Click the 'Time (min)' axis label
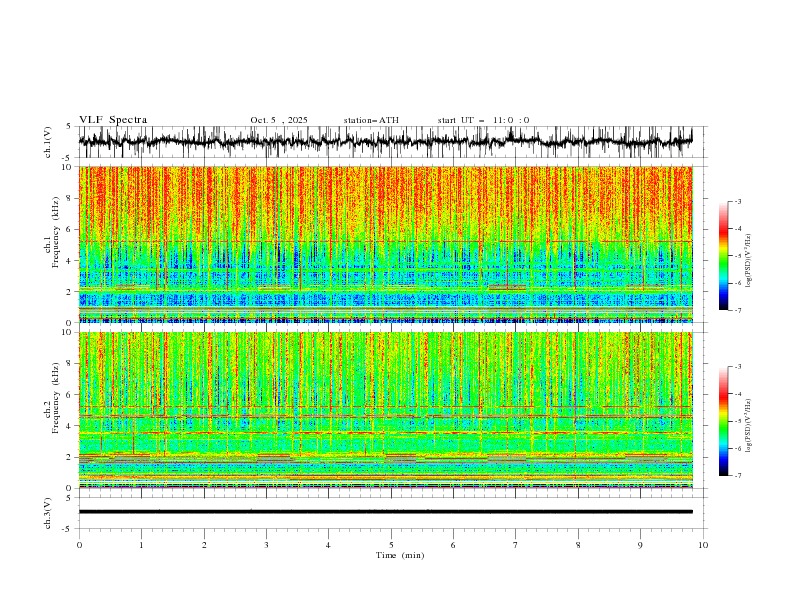Image resolution: width=792 pixels, height=612 pixels. click(x=400, y=555)
